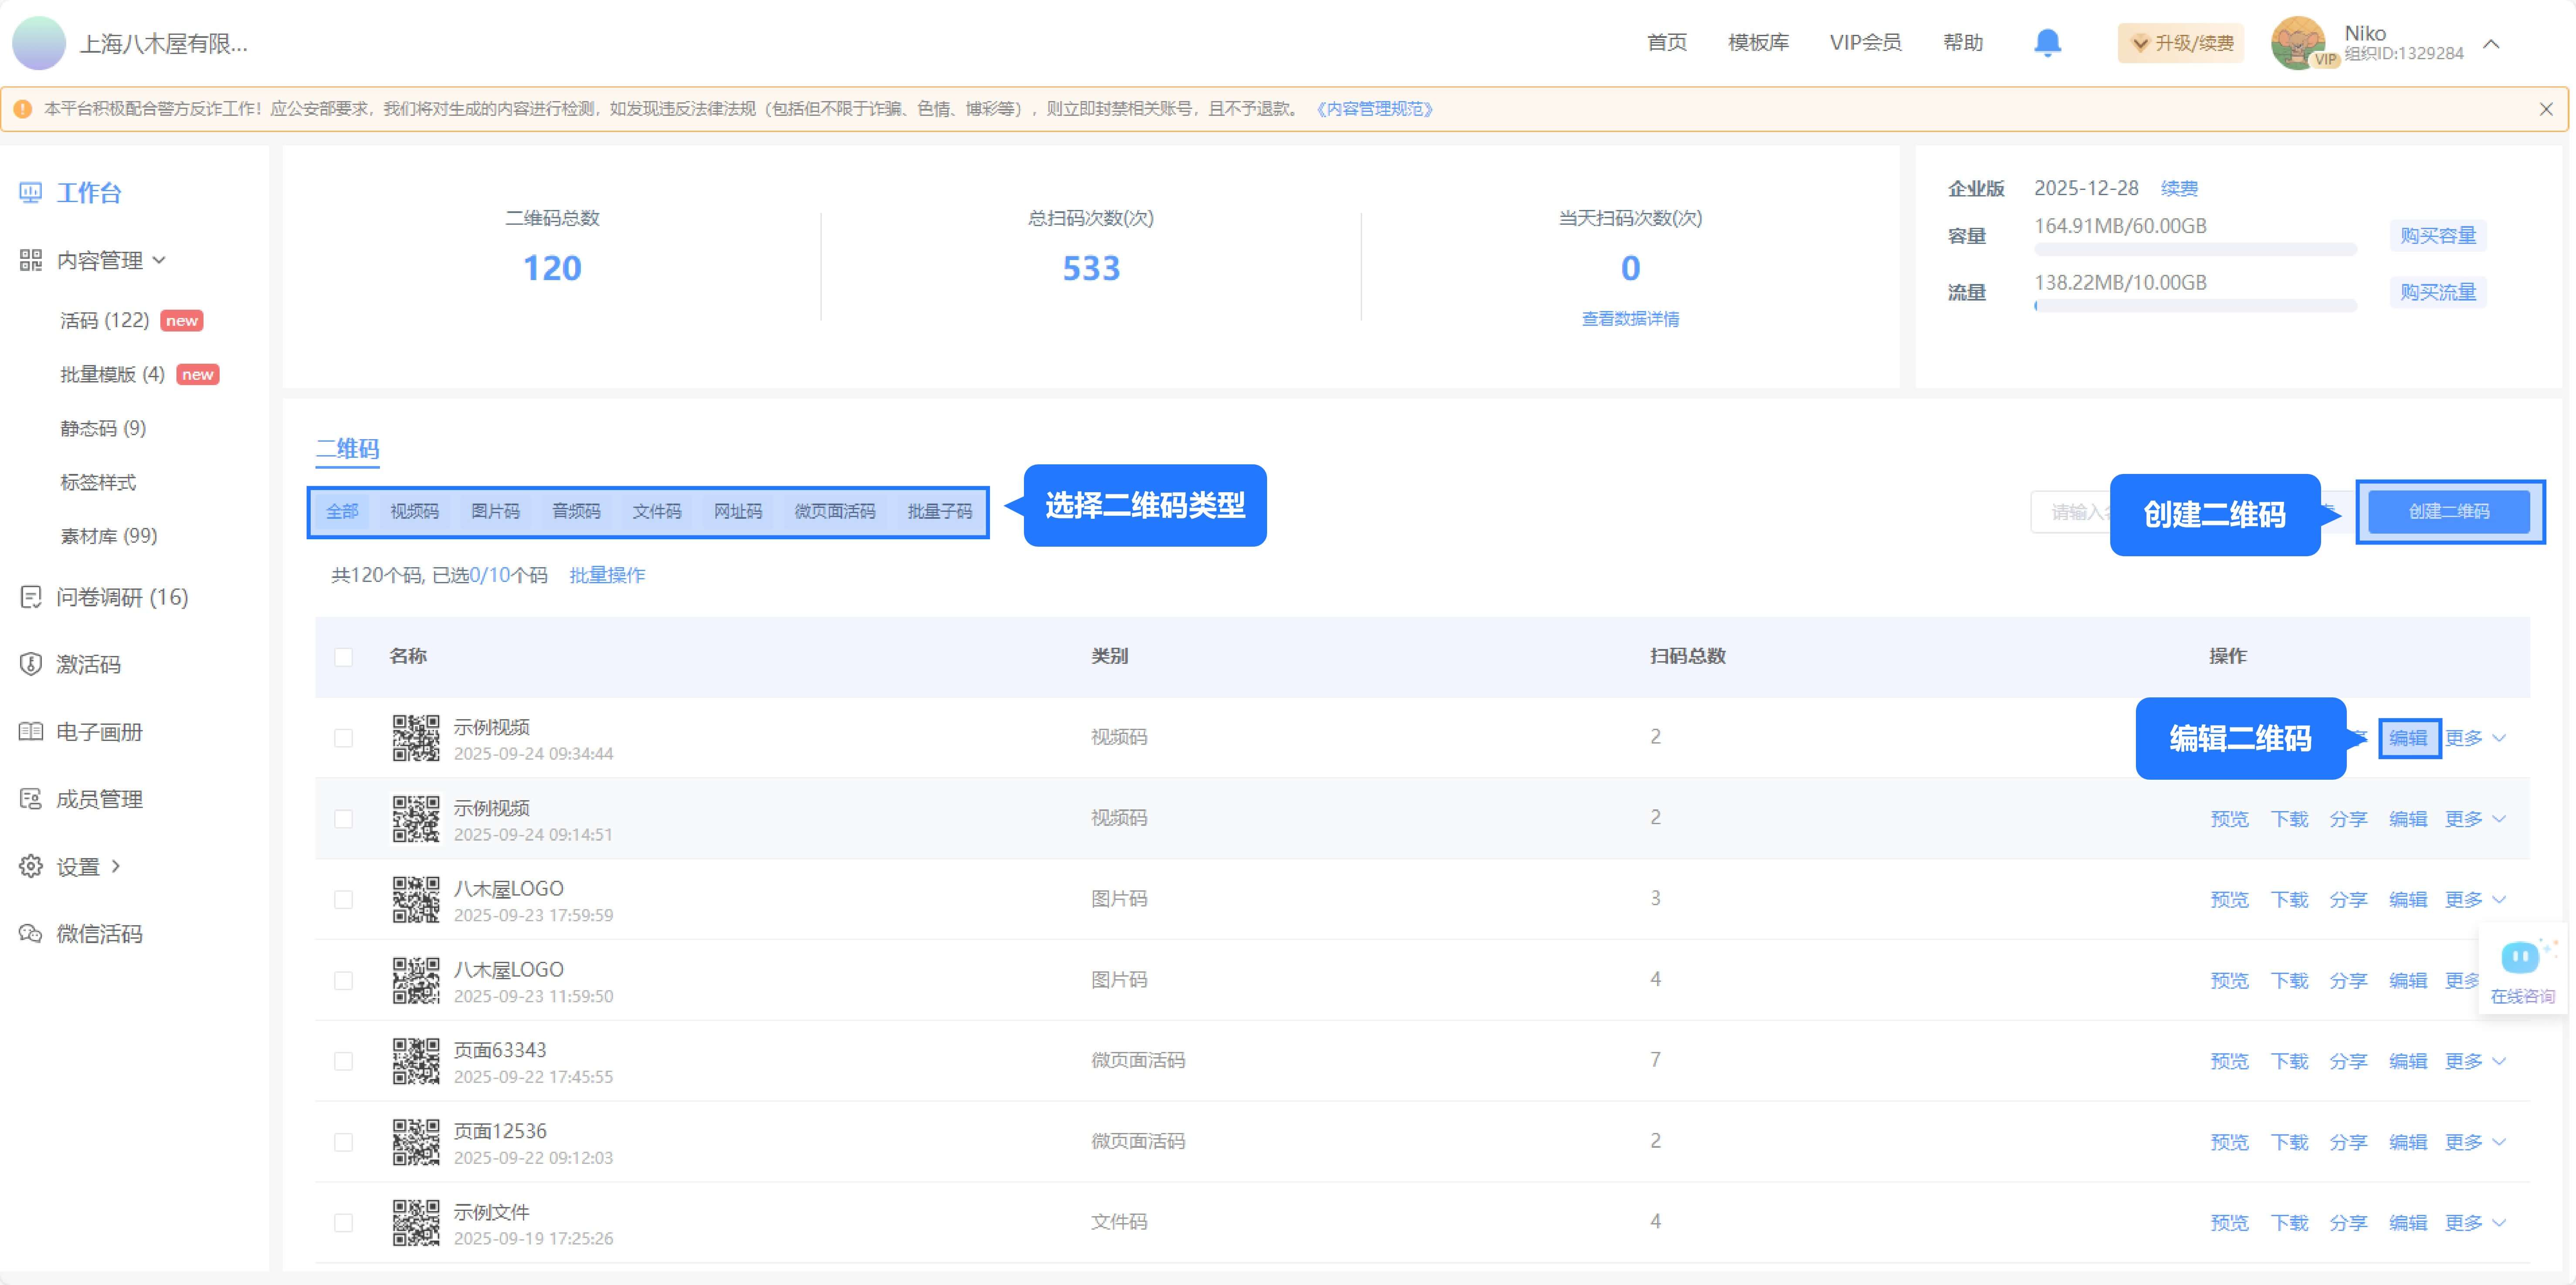The image size is (2576, 1285).
Task: Open the 在线咨询 chat robot icon
Action: [x=2520, y=958]
